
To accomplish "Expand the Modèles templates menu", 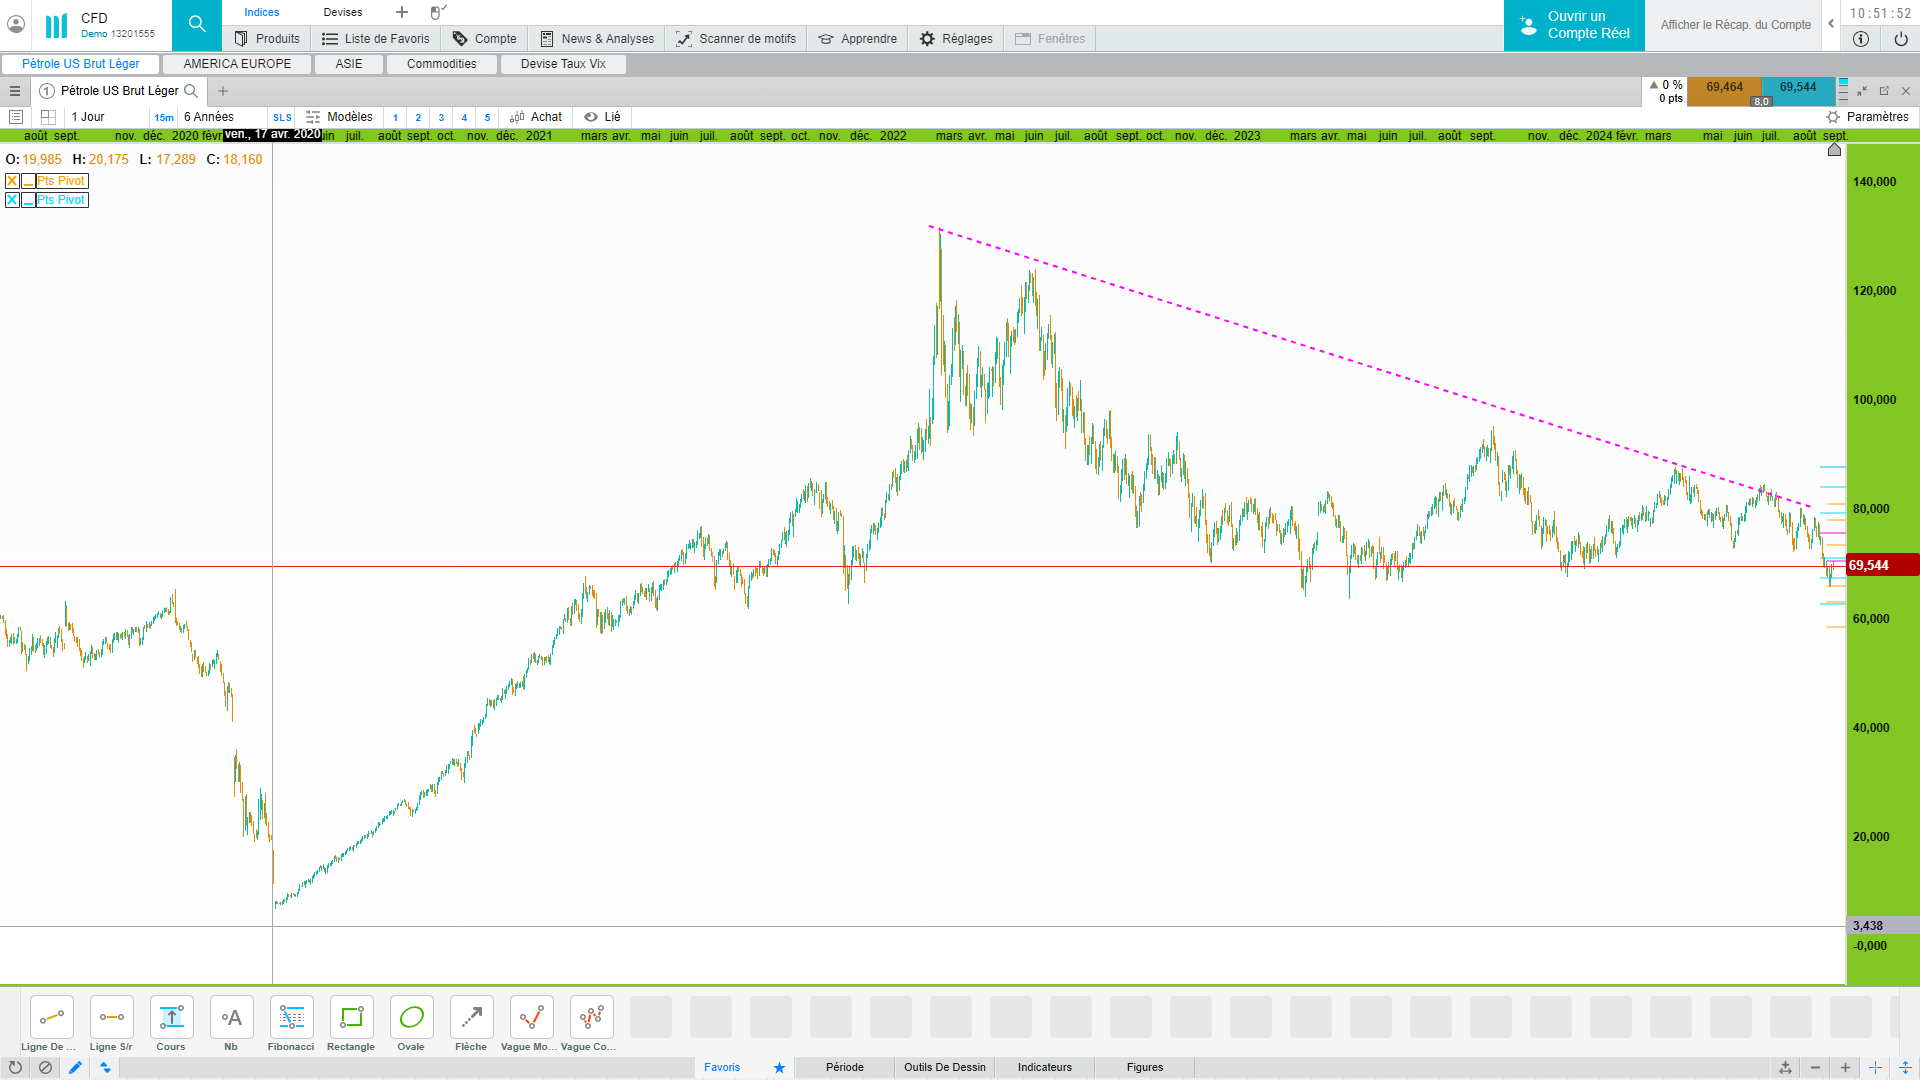I will click(339, 117).
